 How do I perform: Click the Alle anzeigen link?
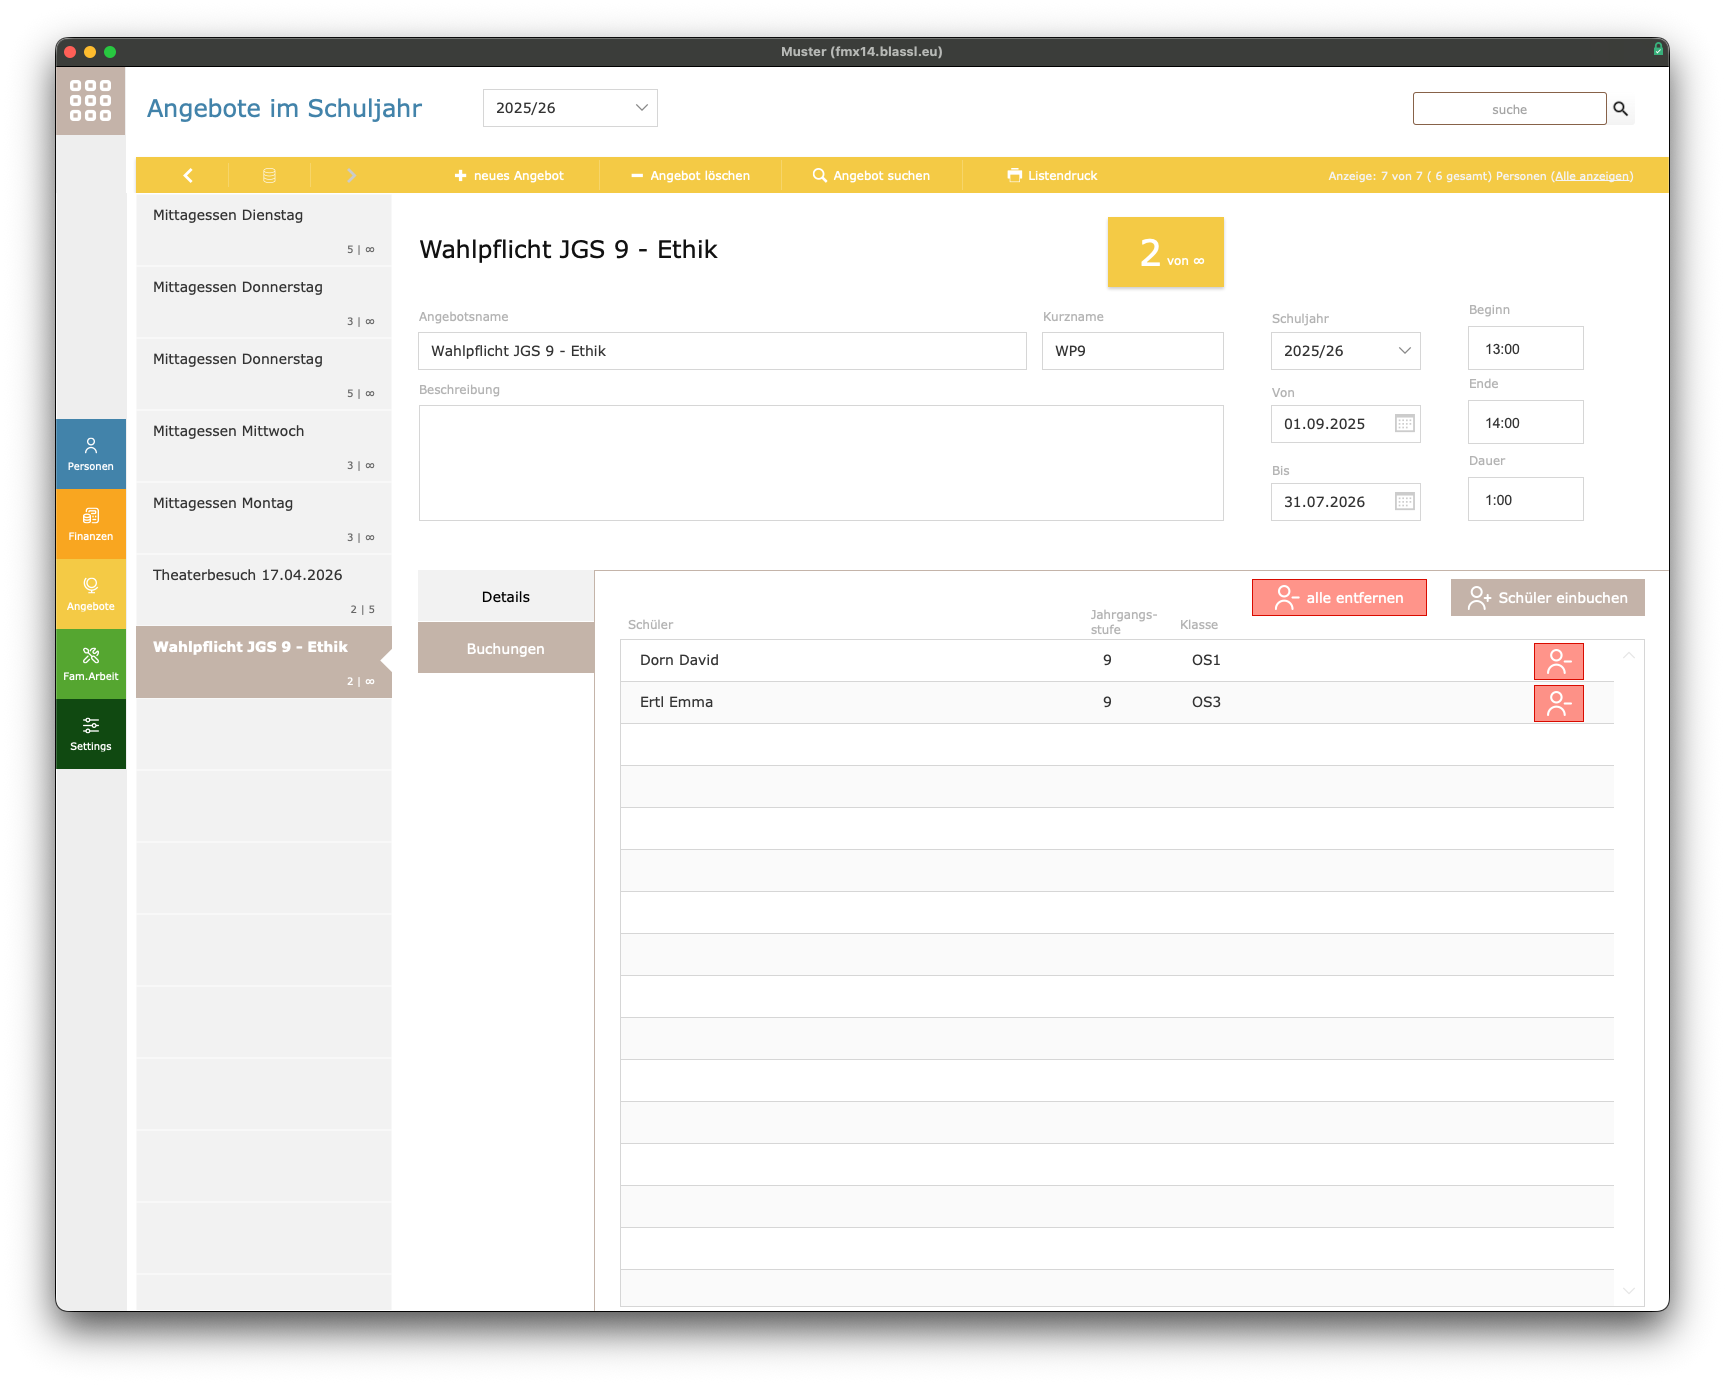click(x=1592, y=176)
